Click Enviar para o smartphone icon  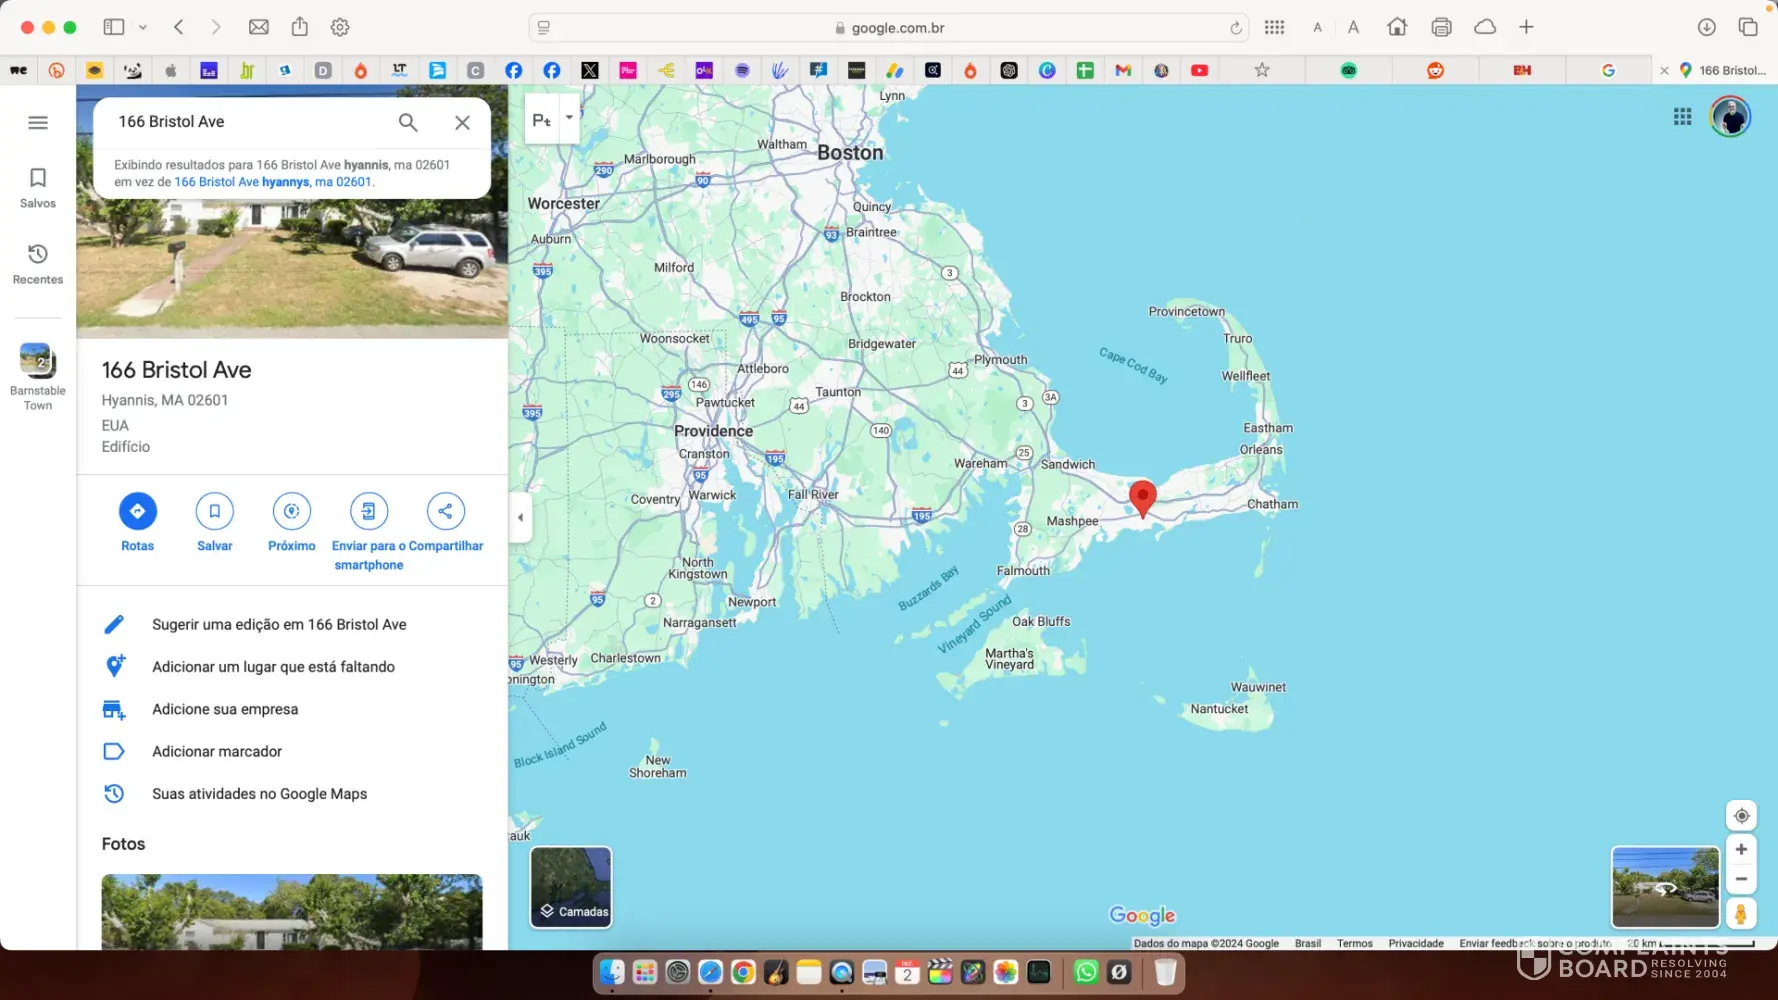368,511
